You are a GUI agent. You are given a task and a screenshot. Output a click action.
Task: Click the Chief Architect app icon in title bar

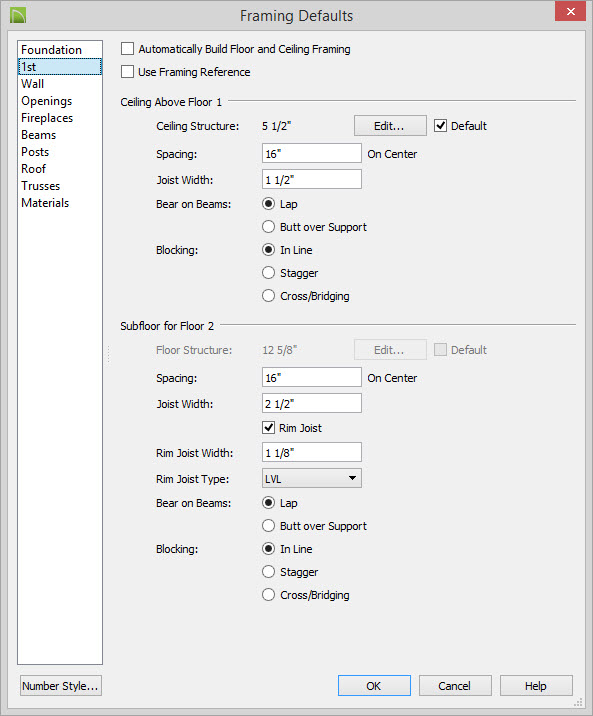[x=18, y=15]
